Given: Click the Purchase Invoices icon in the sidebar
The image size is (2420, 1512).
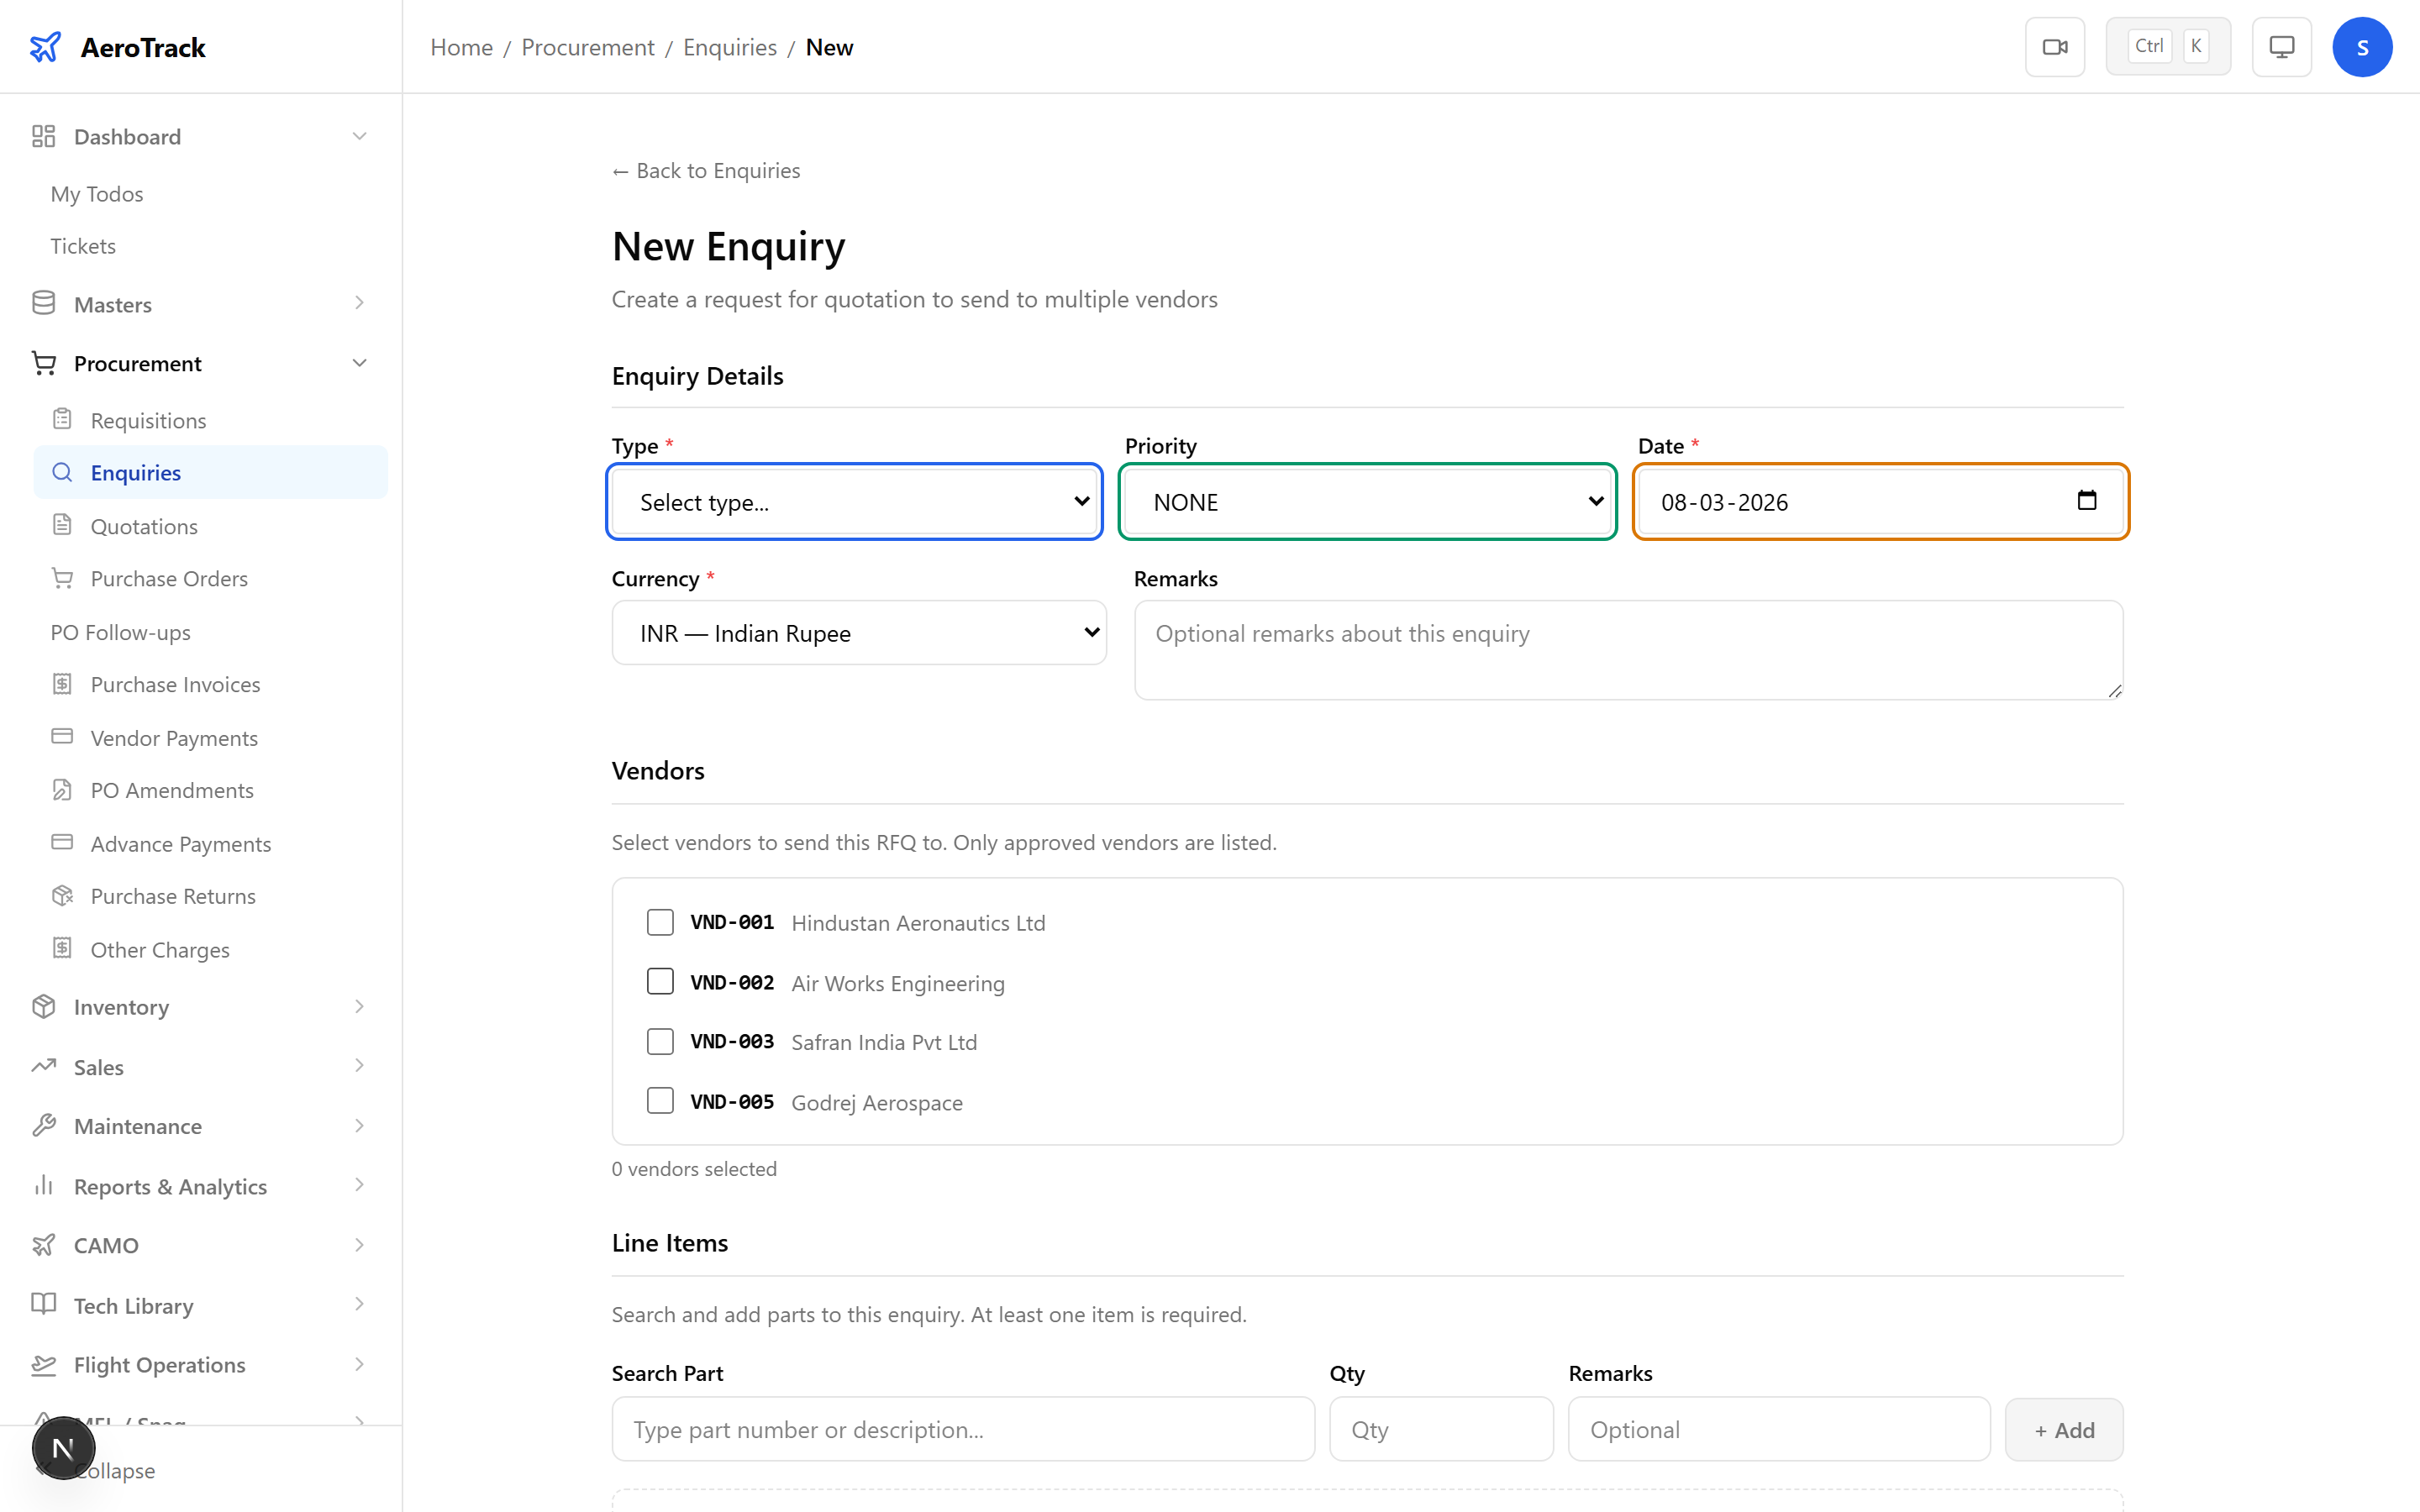Looking at the screenshot, I should (x=63, y=684).
